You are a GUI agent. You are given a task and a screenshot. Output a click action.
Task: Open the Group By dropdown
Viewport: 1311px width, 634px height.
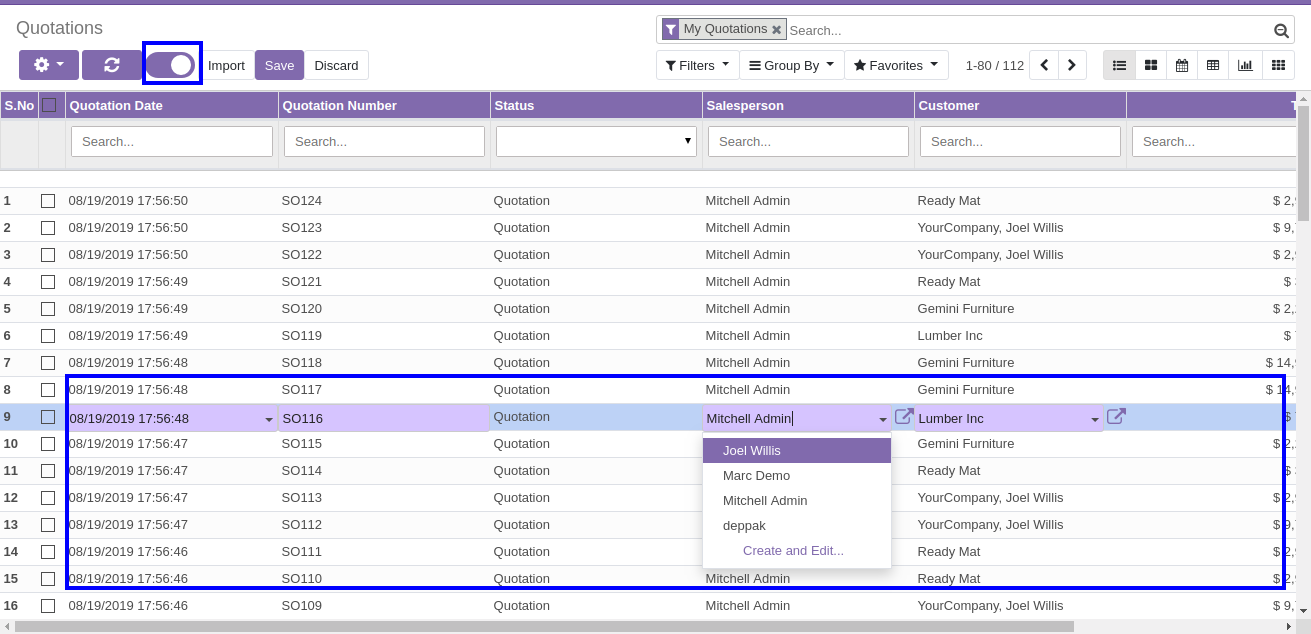click(791, 65)
